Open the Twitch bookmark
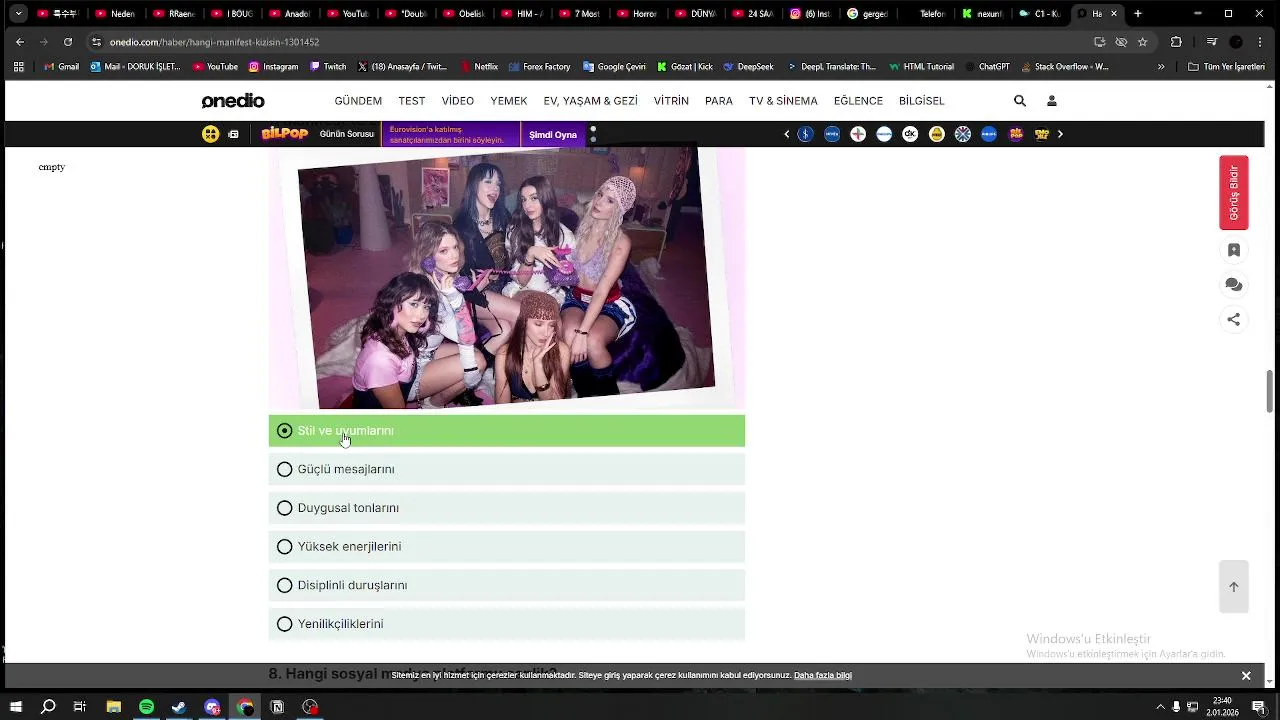 tap(328, 67)
